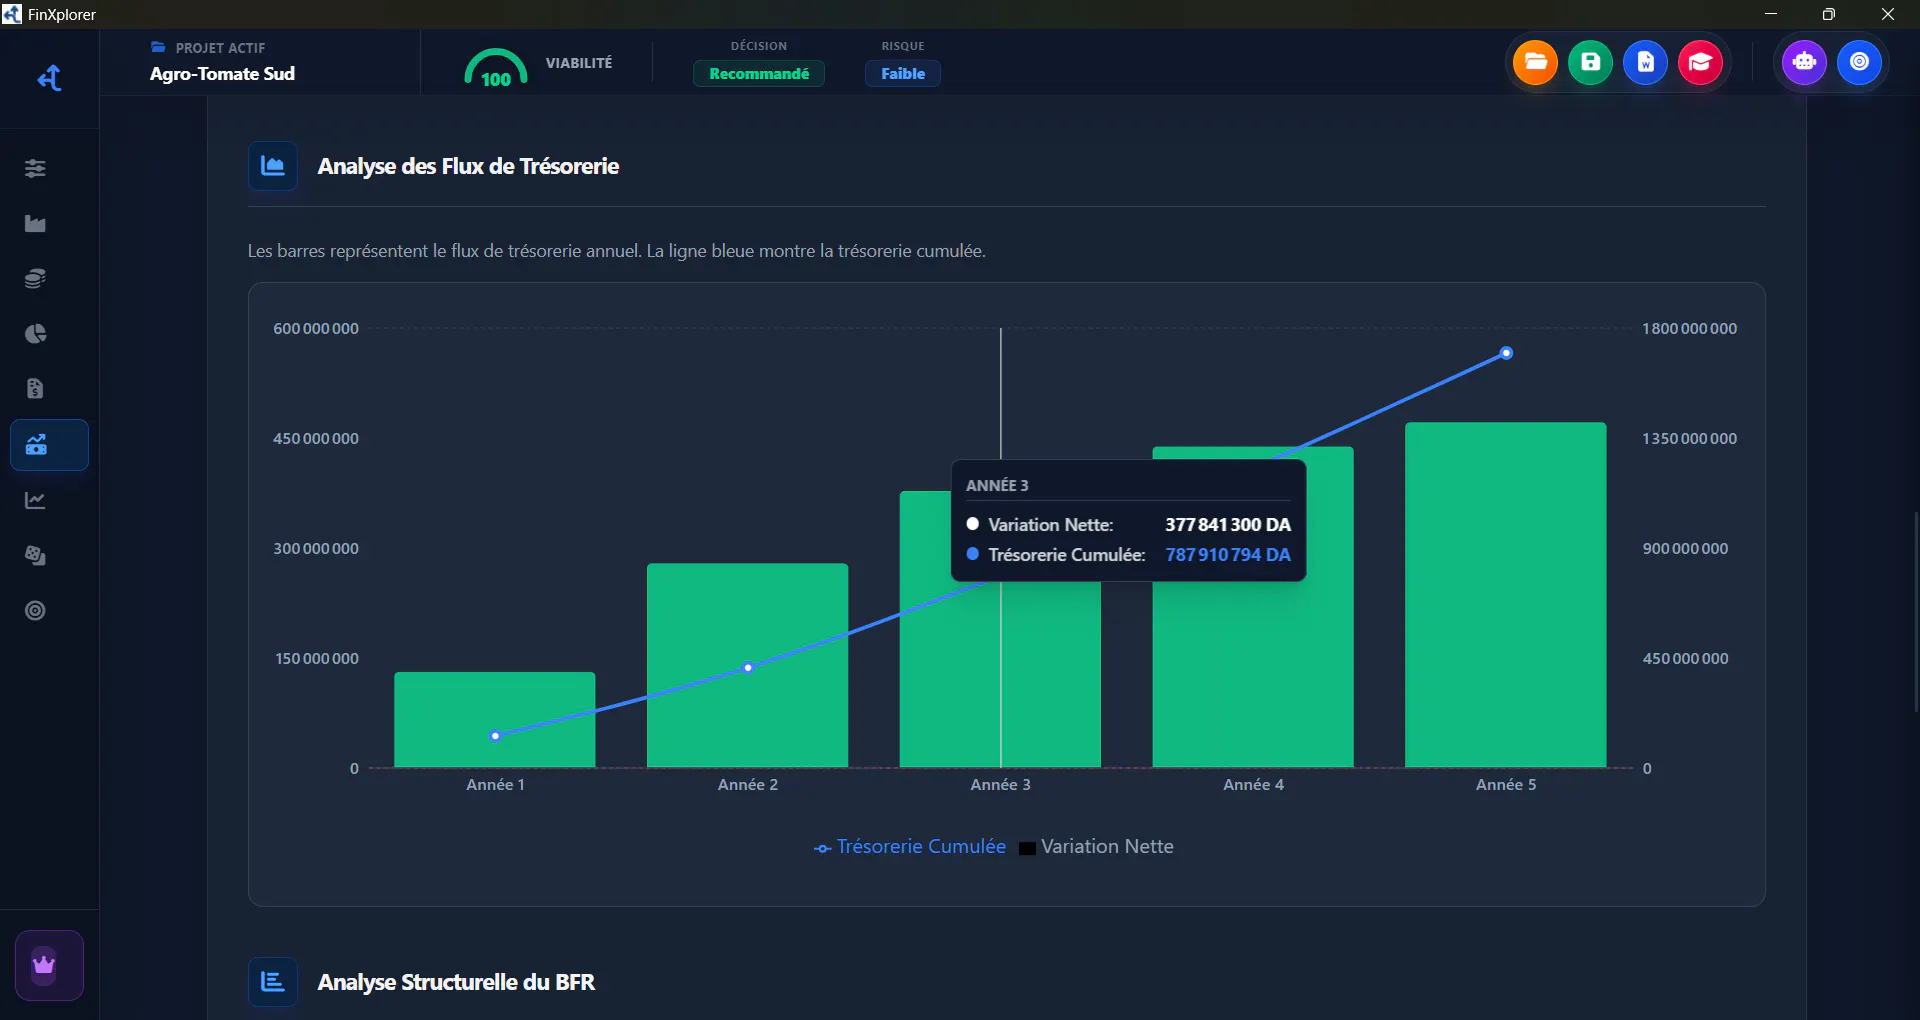Click the page vertical scrollbar
Viewport: 1920px width, 1020px height.
click(x=1916, y=610)
